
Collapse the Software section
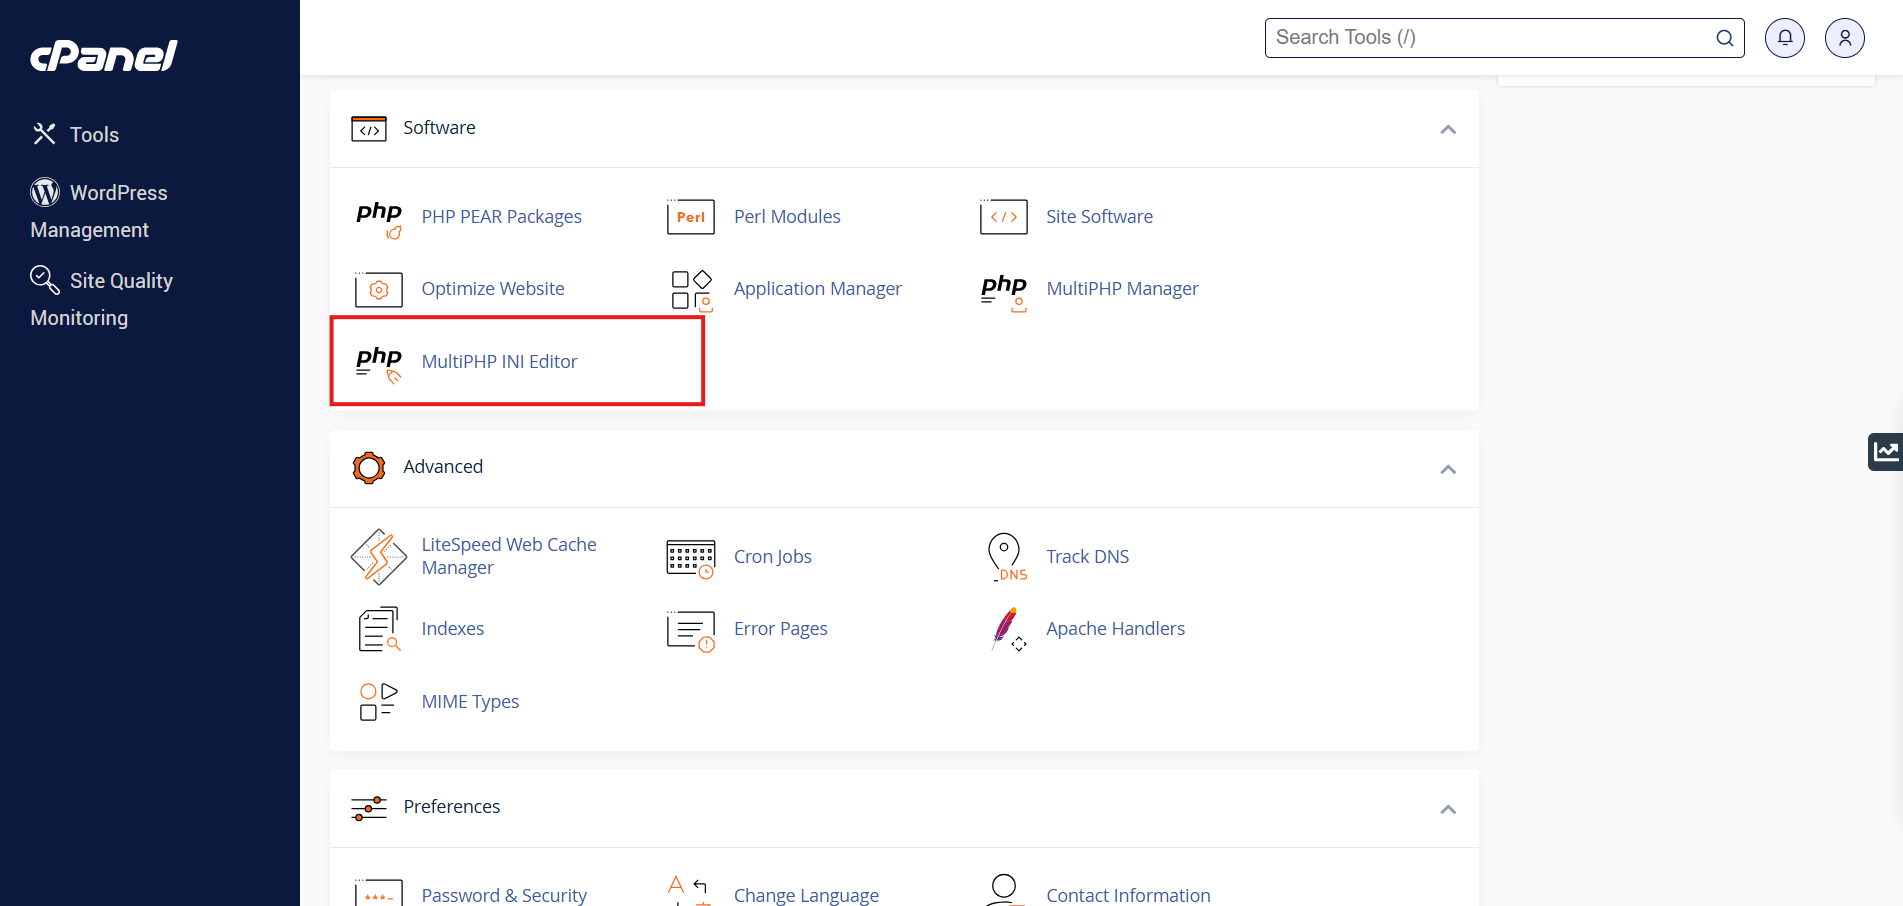click(1447, 129)
